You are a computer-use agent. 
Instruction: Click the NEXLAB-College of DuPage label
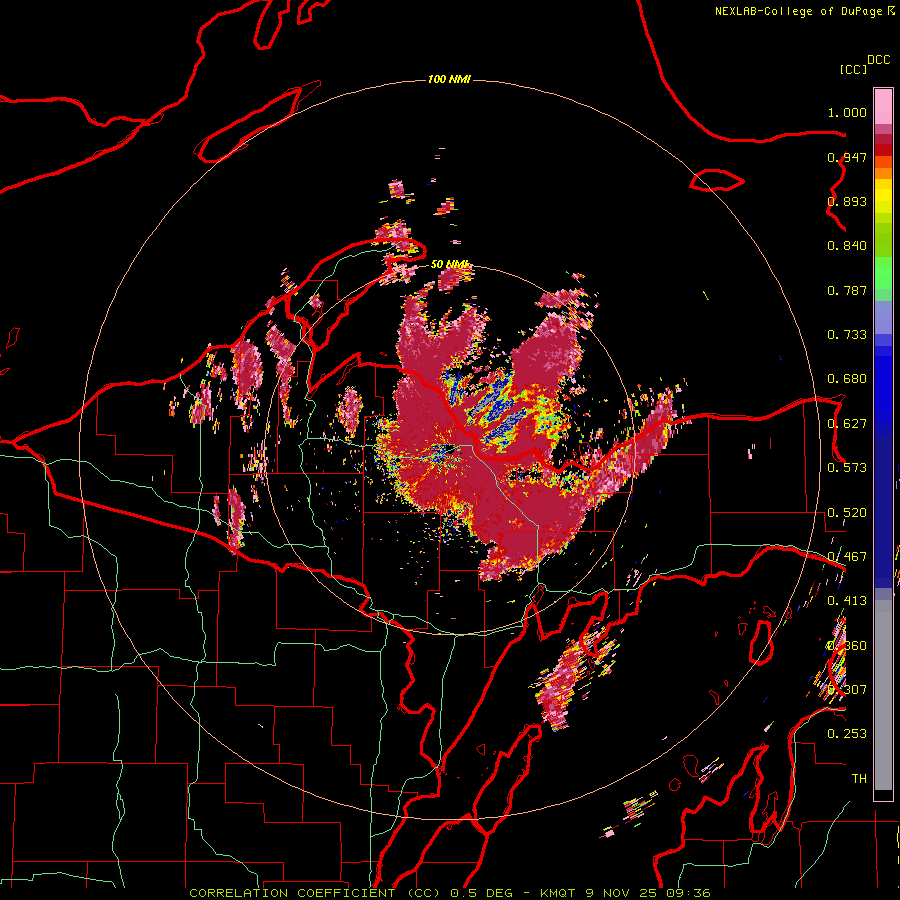(798, 11)
